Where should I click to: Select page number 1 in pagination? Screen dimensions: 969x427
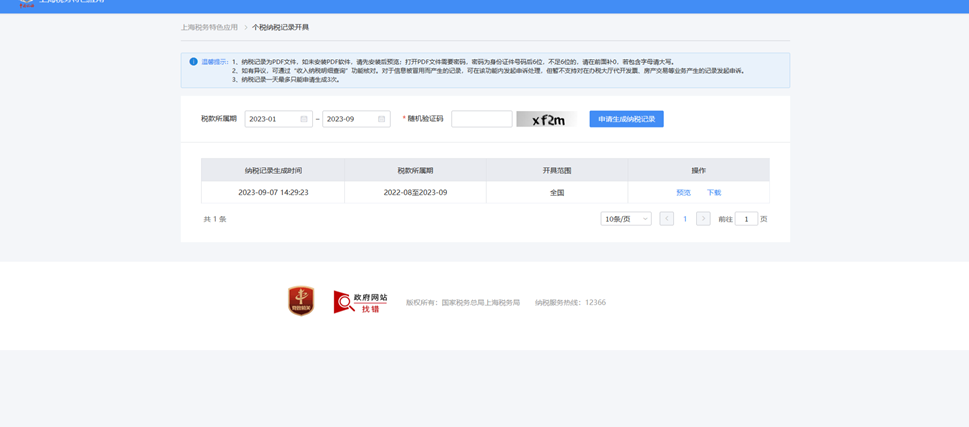tap(685, 219)
